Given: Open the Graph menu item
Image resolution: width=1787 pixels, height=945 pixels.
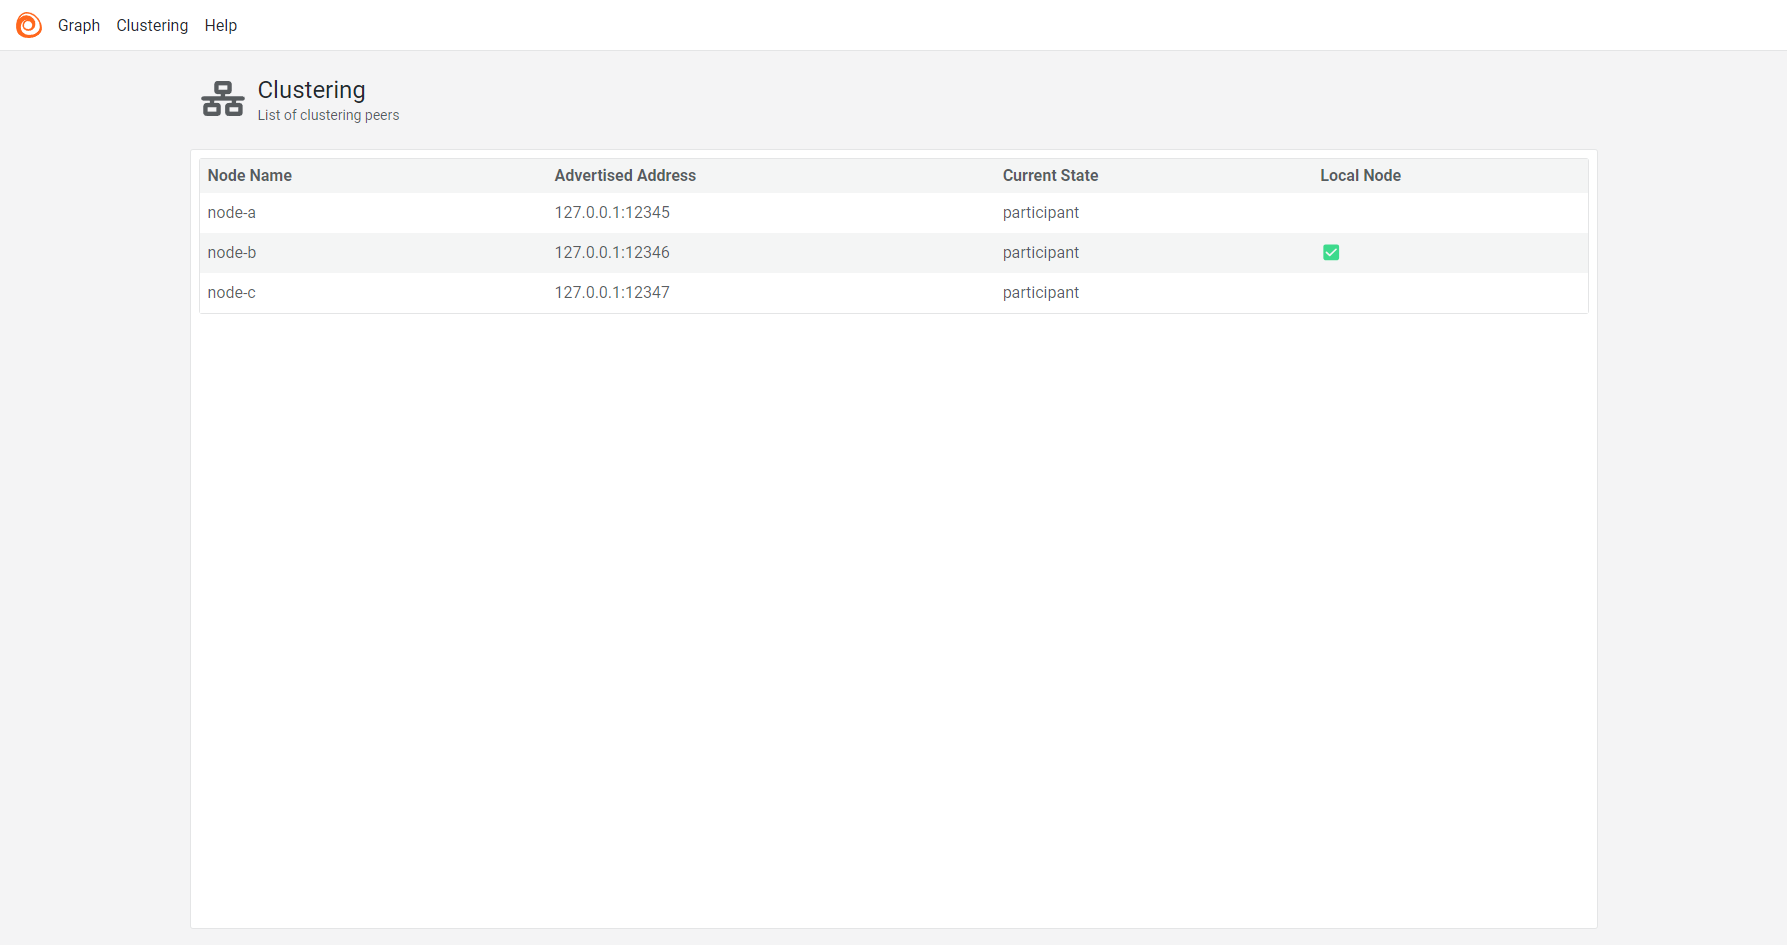Looking at the screenshot, I should point(79,25).
